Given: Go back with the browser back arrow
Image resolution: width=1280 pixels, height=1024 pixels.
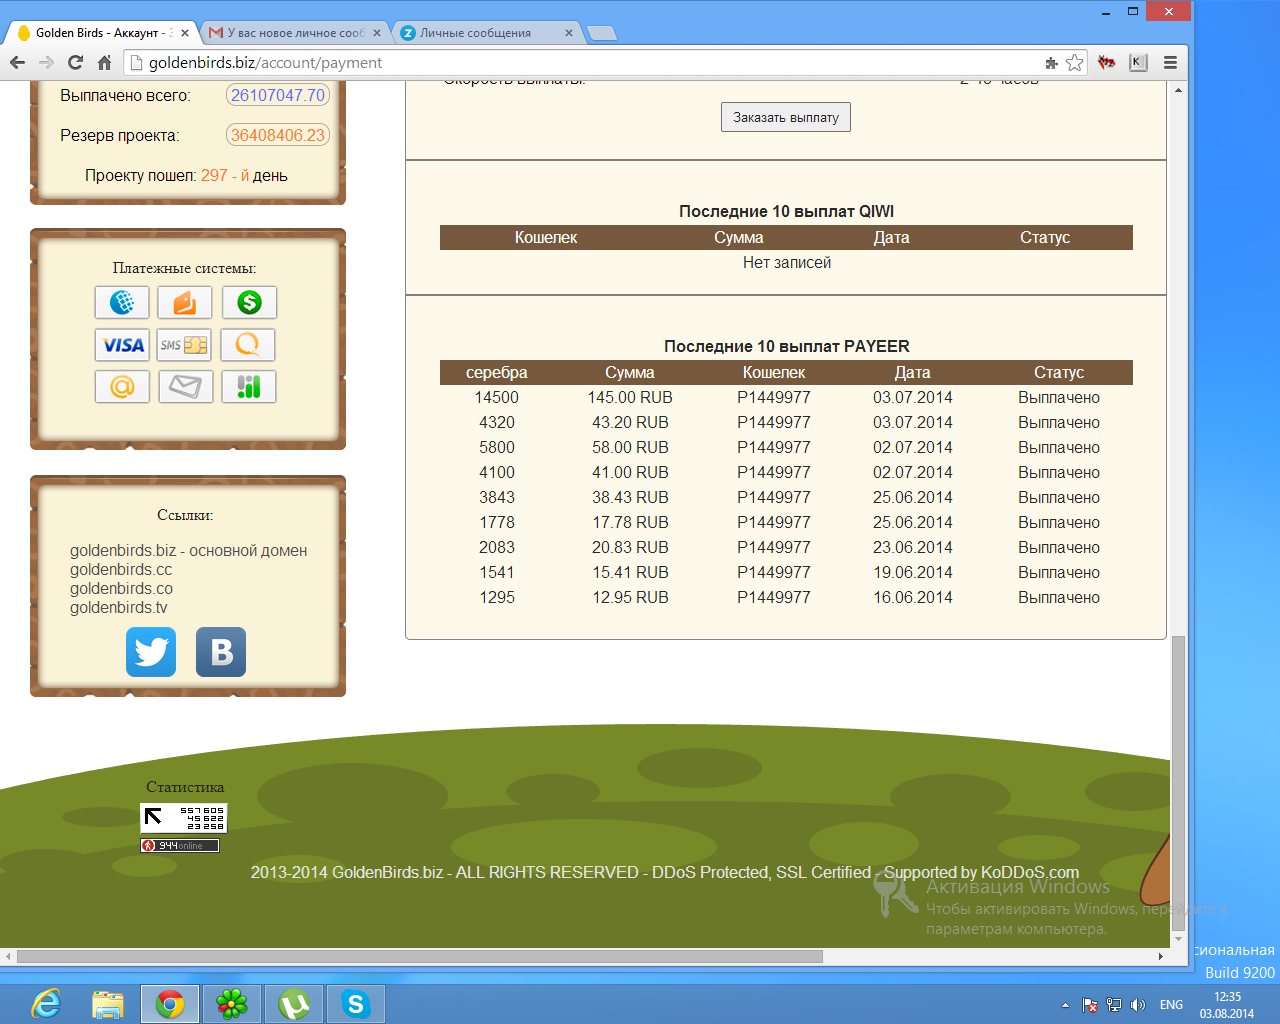Looking at the screenshot, I should (17, 62).
